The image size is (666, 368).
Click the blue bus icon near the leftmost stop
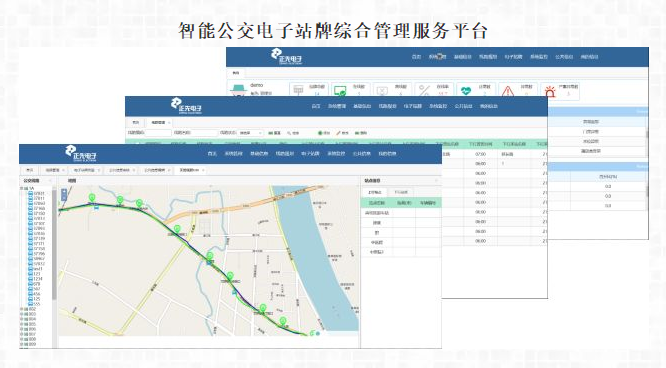[x=97, y=207]
